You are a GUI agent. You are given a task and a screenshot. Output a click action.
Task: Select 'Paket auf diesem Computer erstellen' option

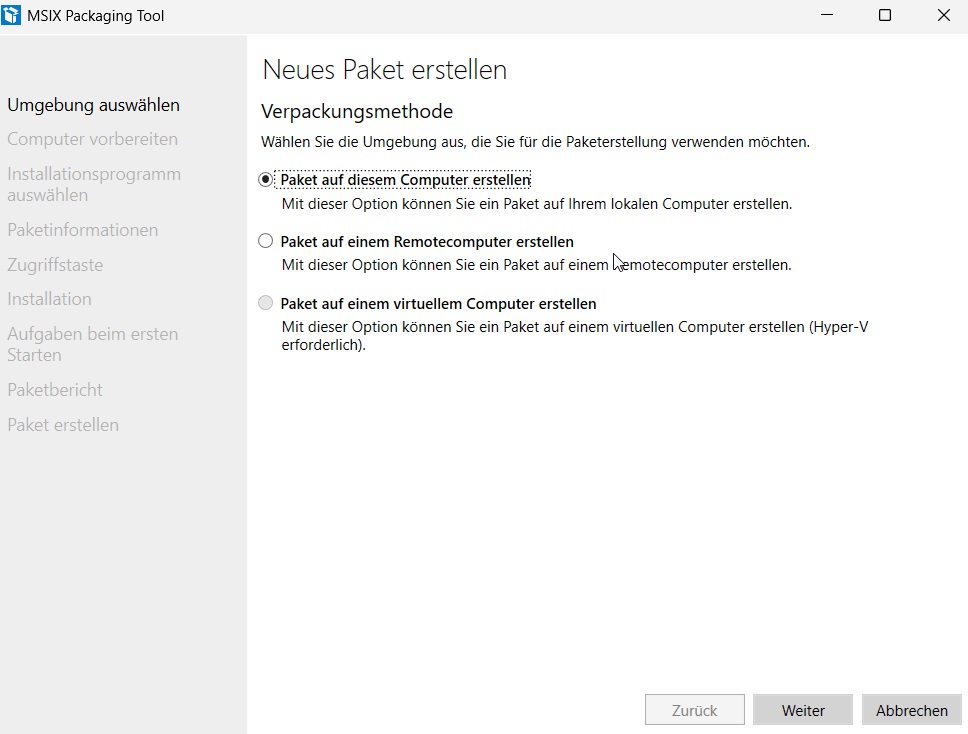[x=265, y=180]
